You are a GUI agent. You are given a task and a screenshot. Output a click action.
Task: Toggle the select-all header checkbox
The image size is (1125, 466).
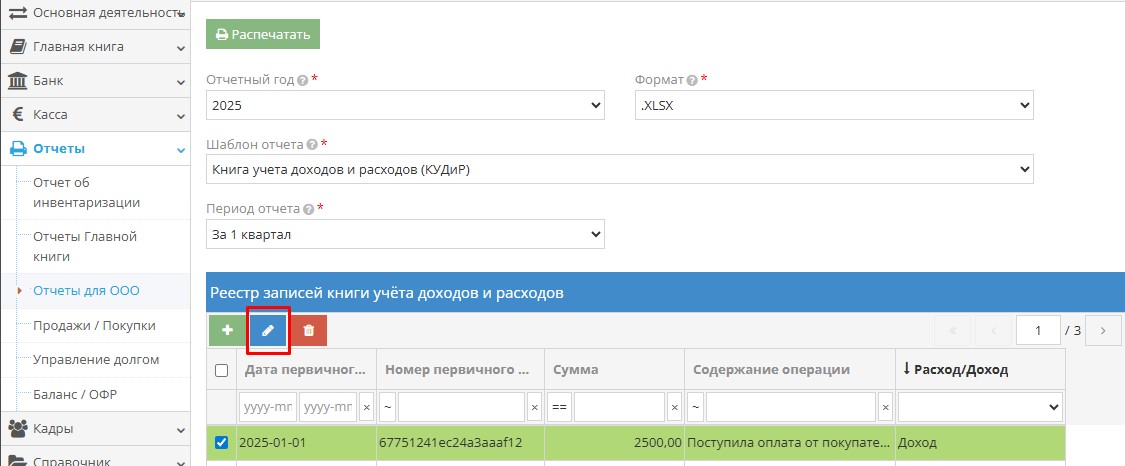coord(222,370)
